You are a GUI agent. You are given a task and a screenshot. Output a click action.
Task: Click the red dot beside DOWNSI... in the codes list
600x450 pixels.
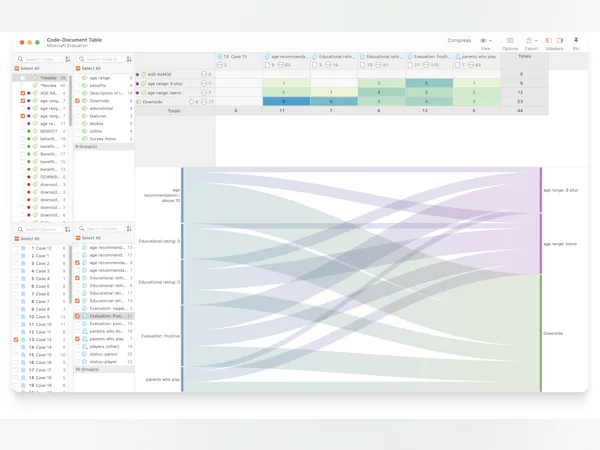point(29,177)
